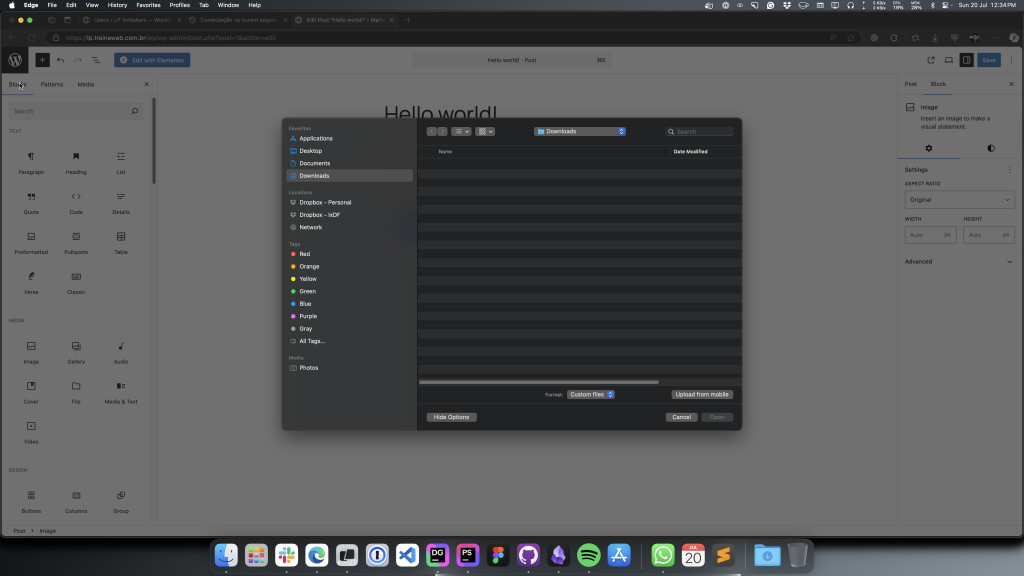Screen dimensions: 1024x576
Task: Expand the Advanced settings section
Action: click(x=959, y=262)
